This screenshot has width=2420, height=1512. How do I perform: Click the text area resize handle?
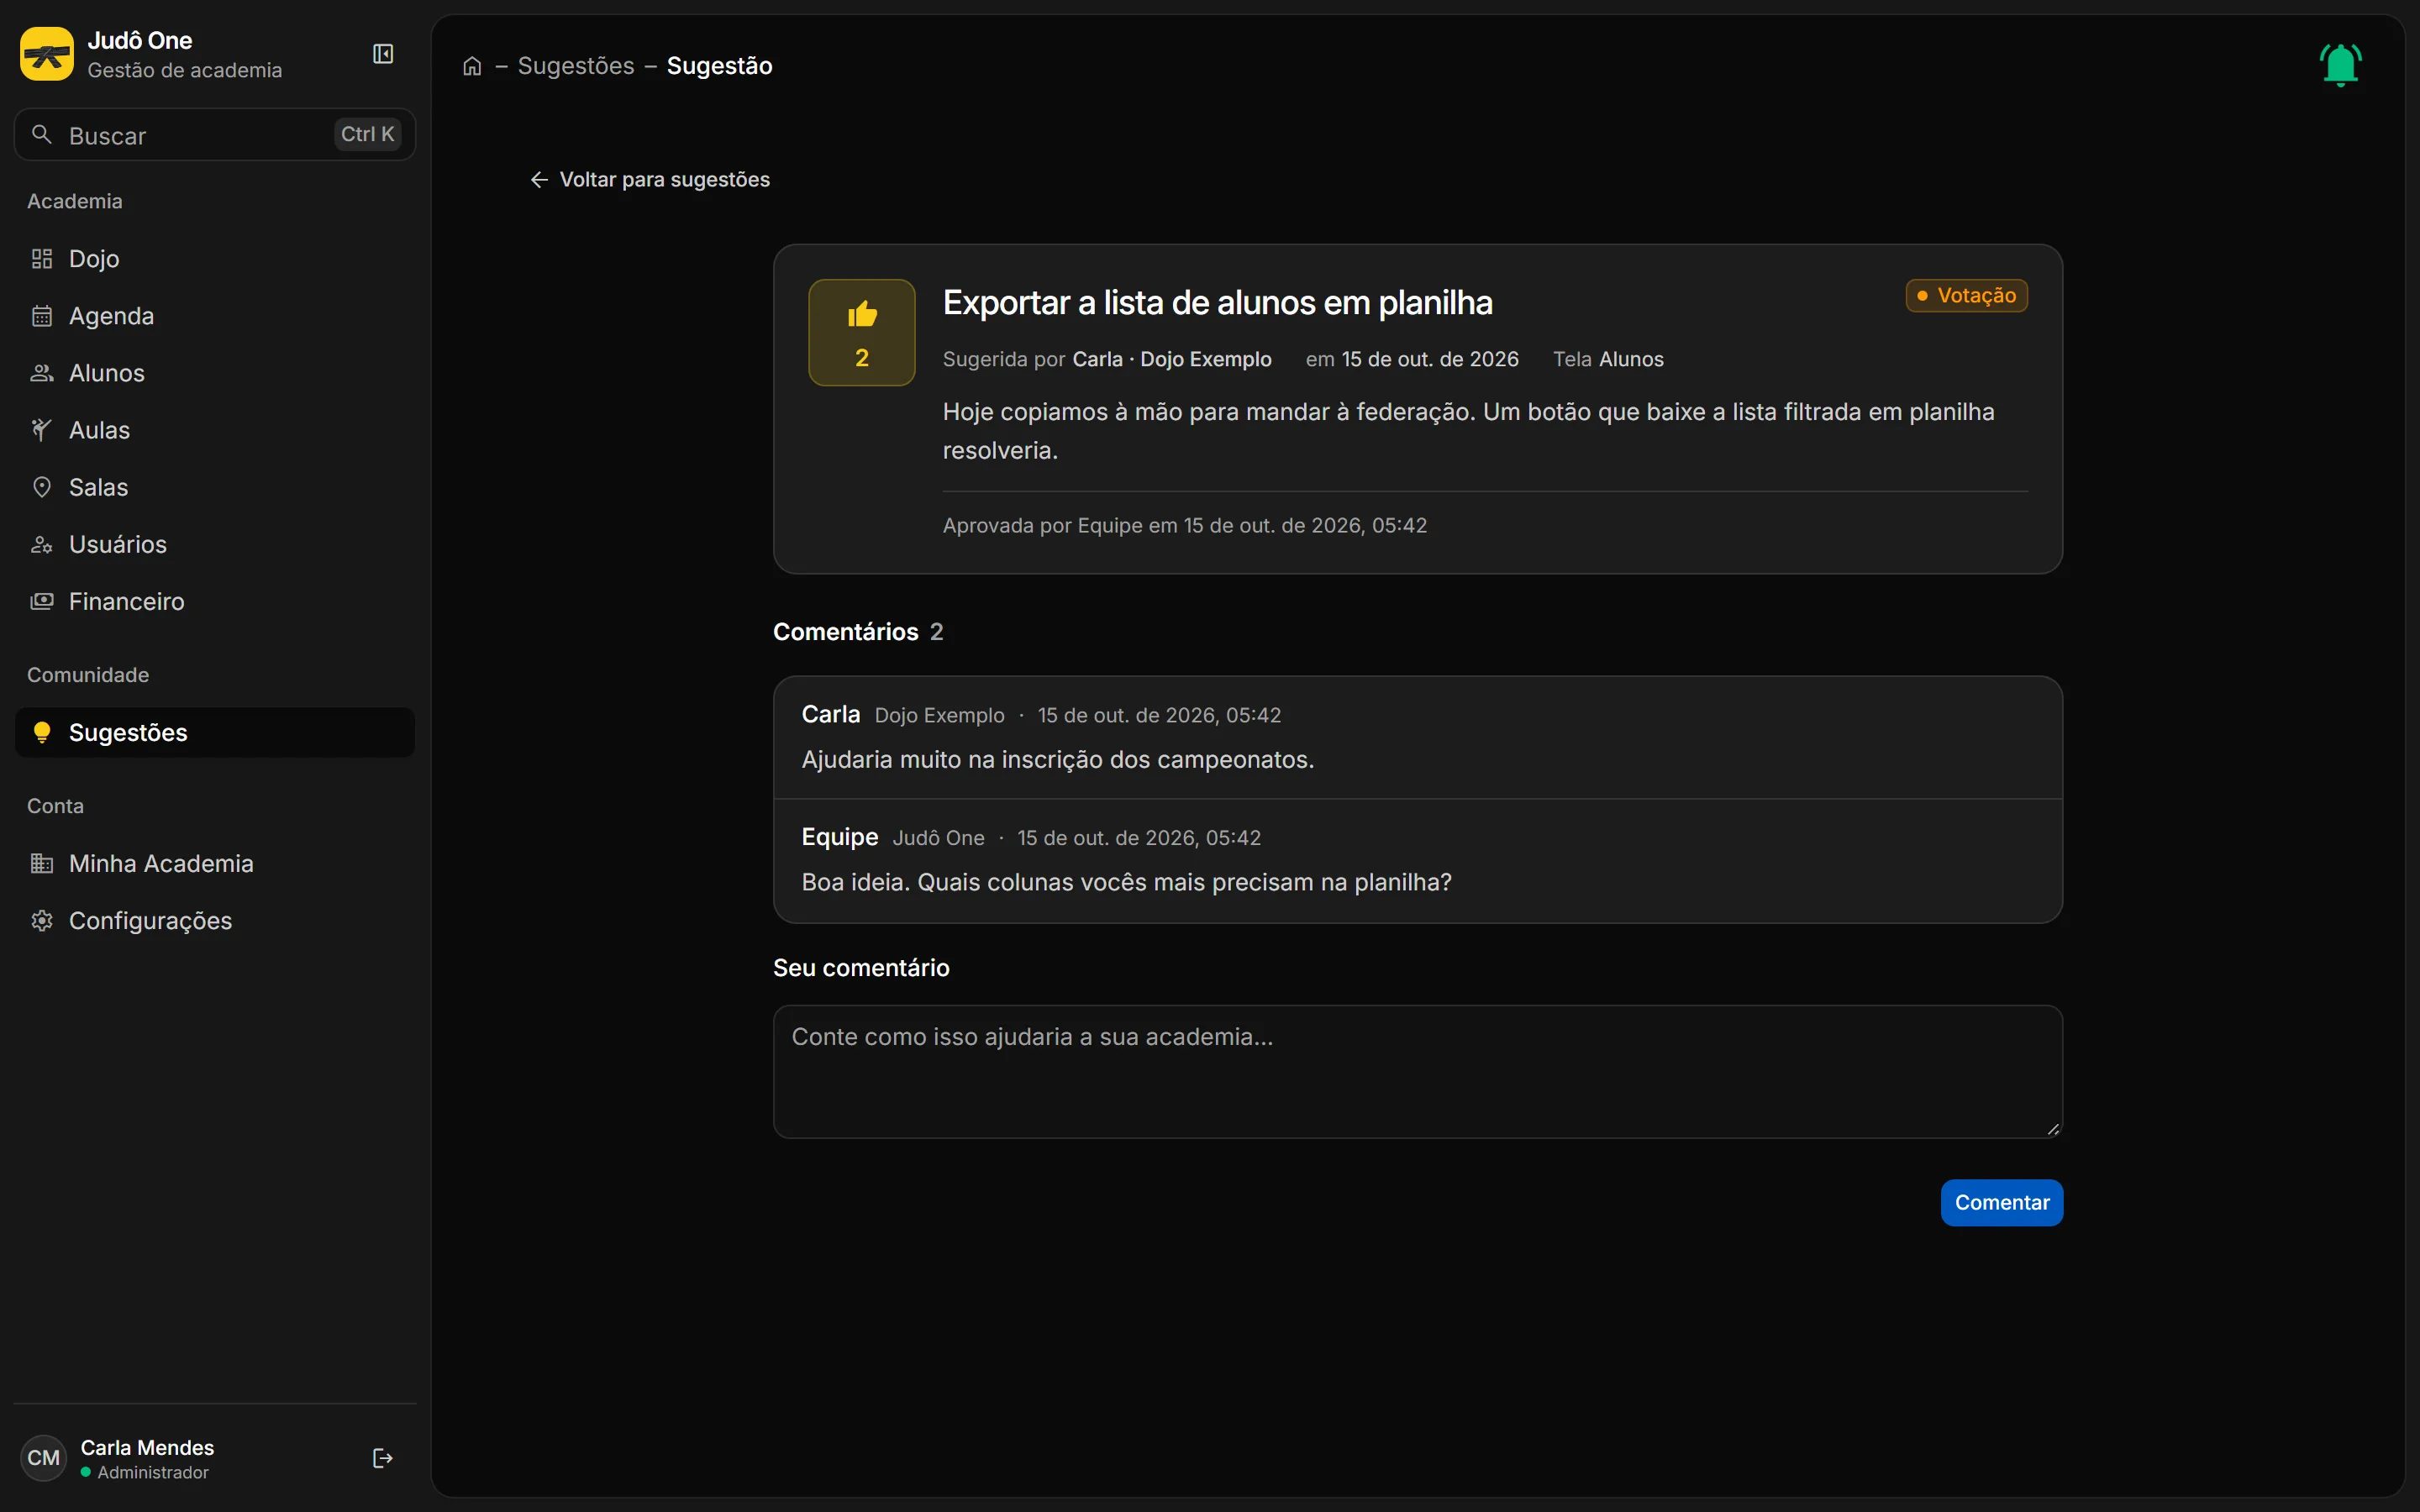(x=2052, y=1128)
